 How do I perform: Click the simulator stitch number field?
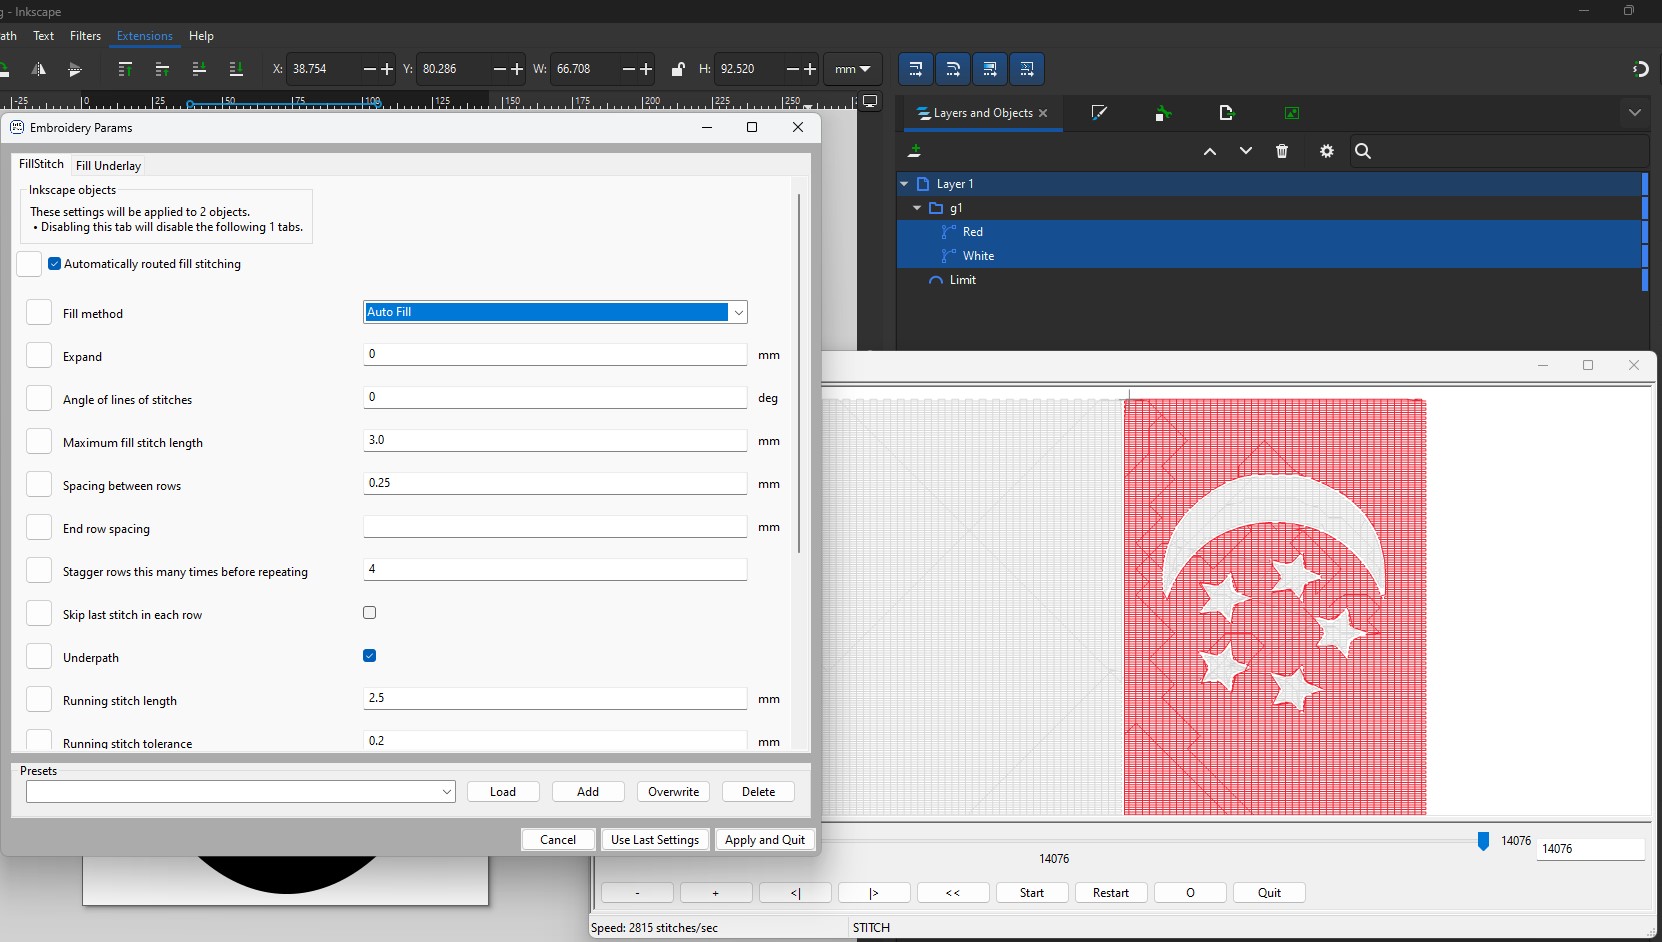click(x=1590, y=849)
